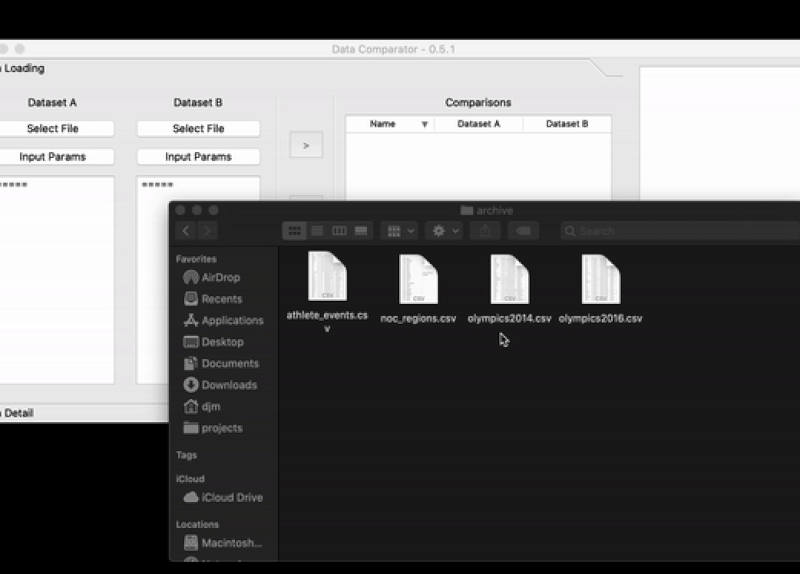Click the Dataset A columns list box
This screenshot has height=574, width=800.
(56, 280)
